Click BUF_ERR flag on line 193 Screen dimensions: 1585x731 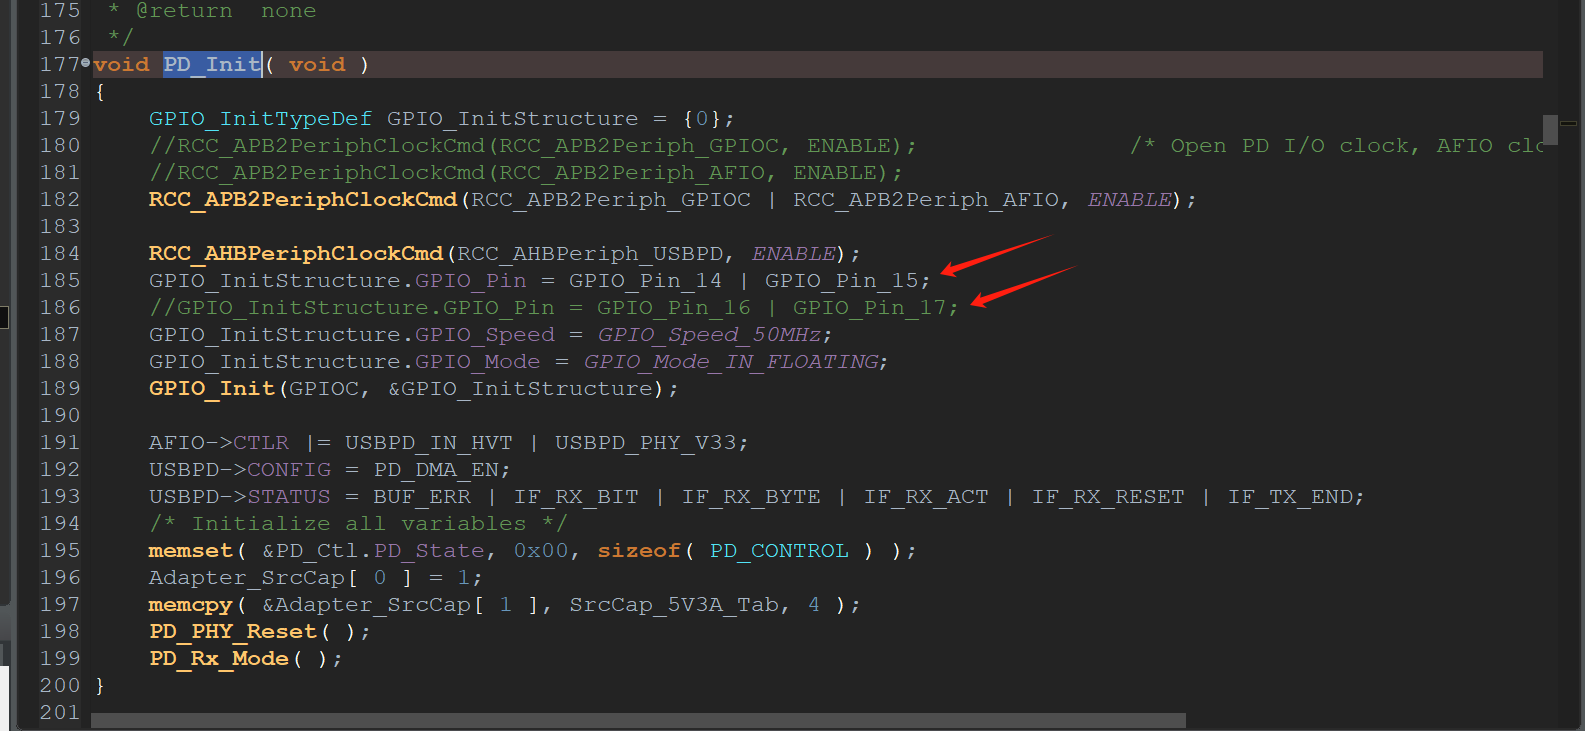point(422,497)
